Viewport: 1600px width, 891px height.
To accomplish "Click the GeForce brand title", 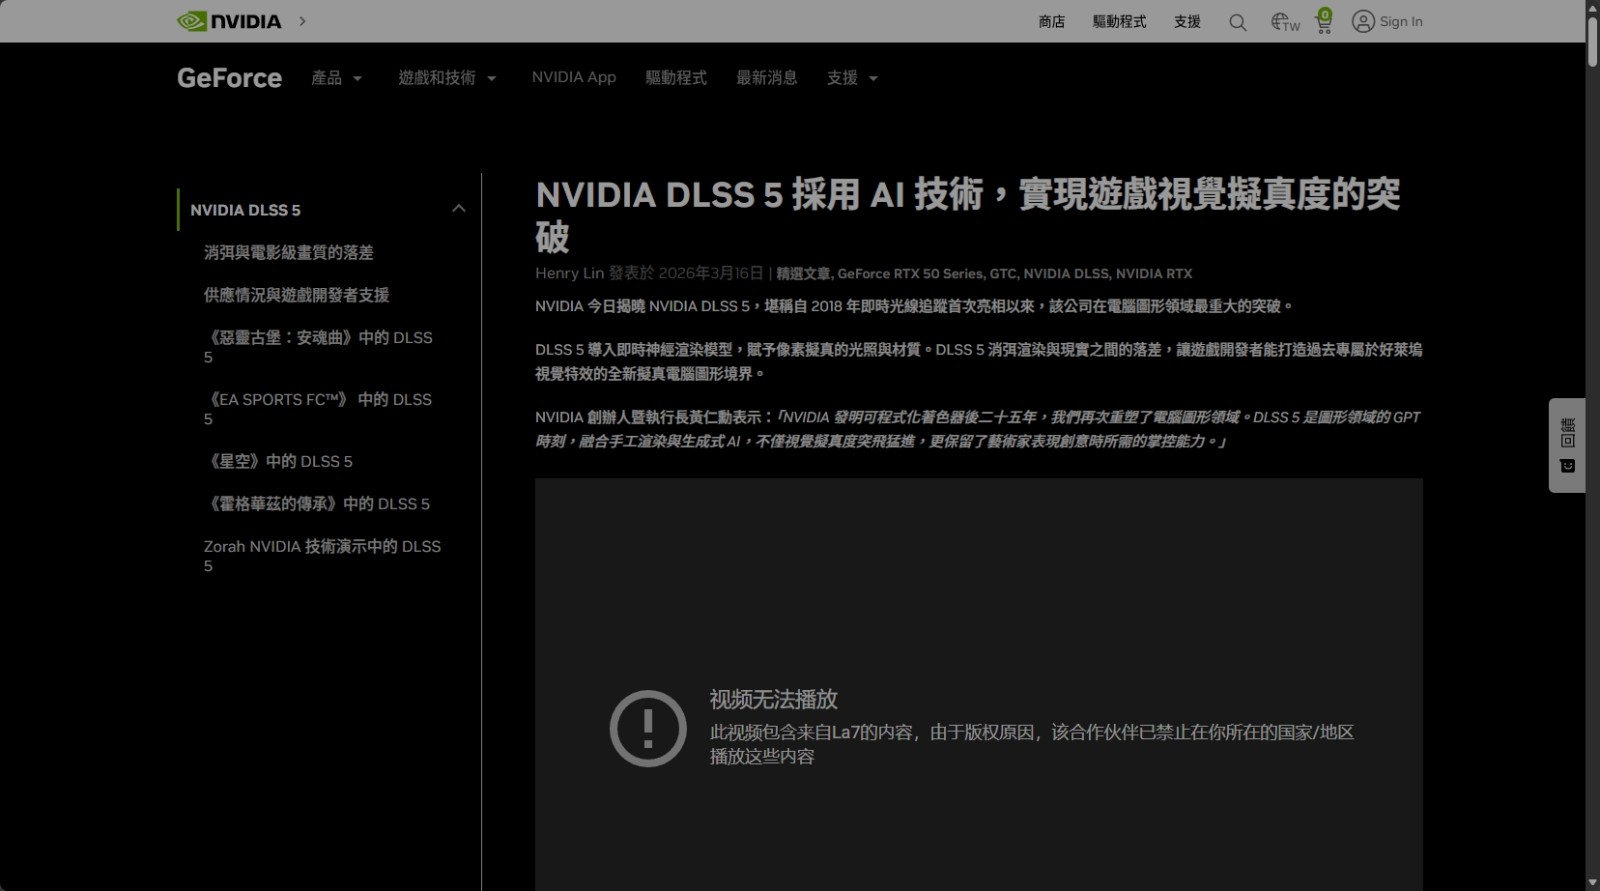I will pos(229,78).
